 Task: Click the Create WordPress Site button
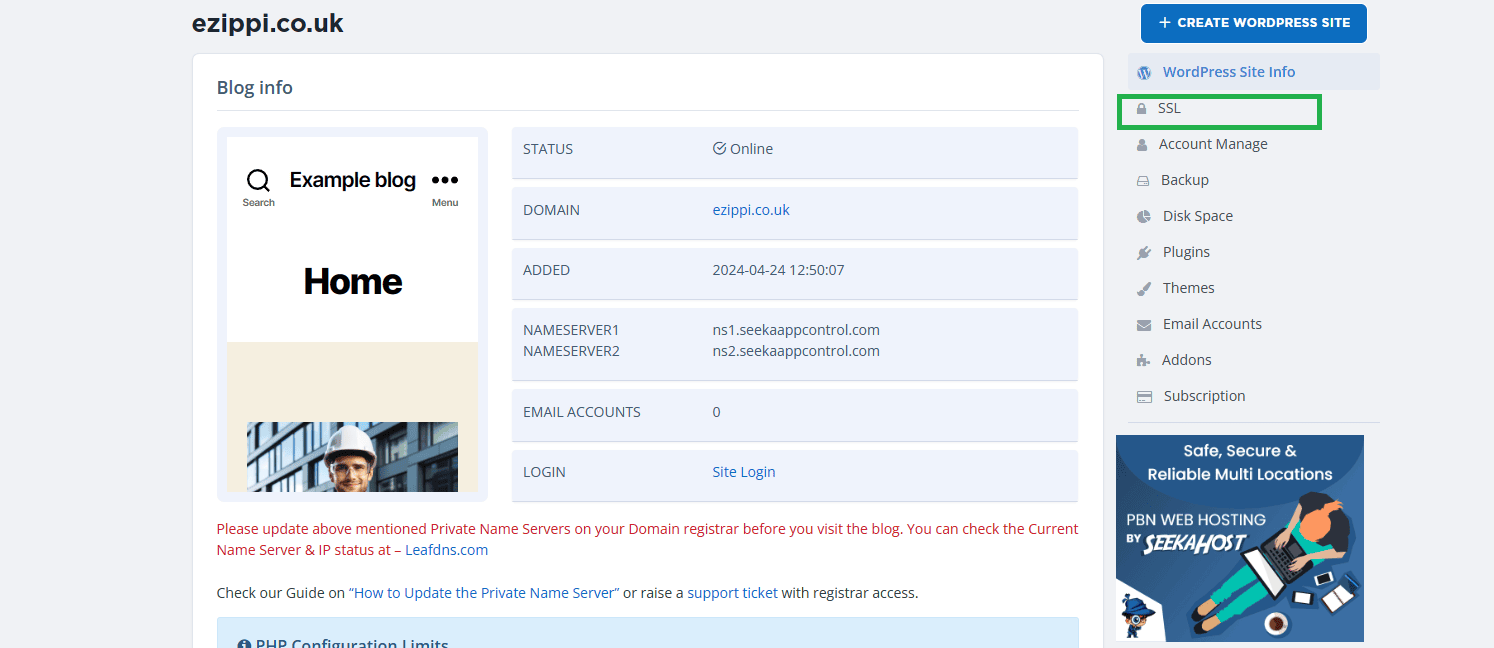[x=1254, y=23]
